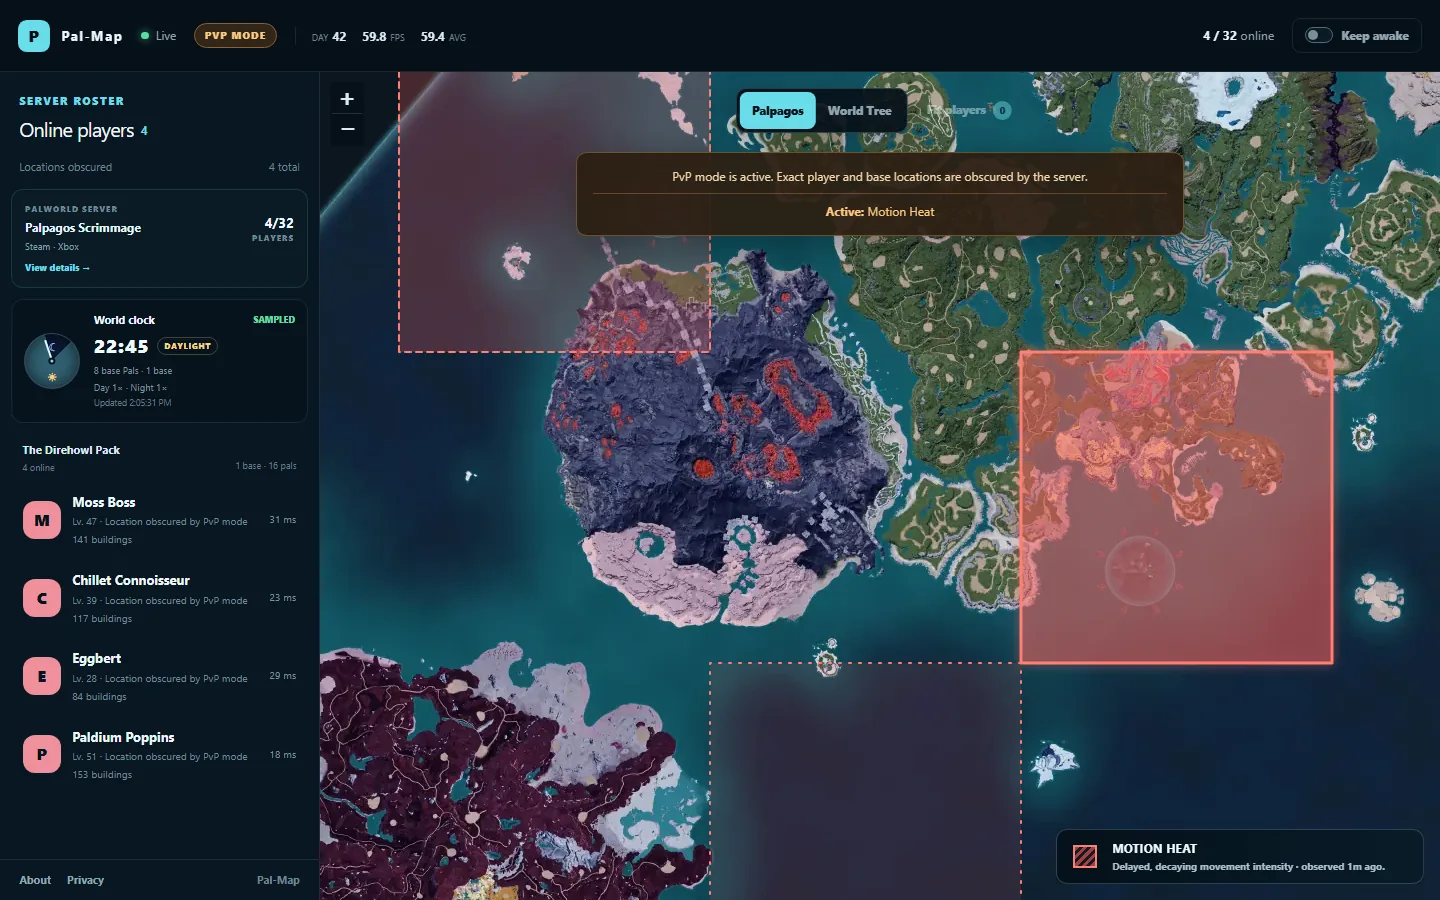Viewport: 1440px width, 900px height.
Task: Click the PVP MODE badge
Action: coord(235,36)
